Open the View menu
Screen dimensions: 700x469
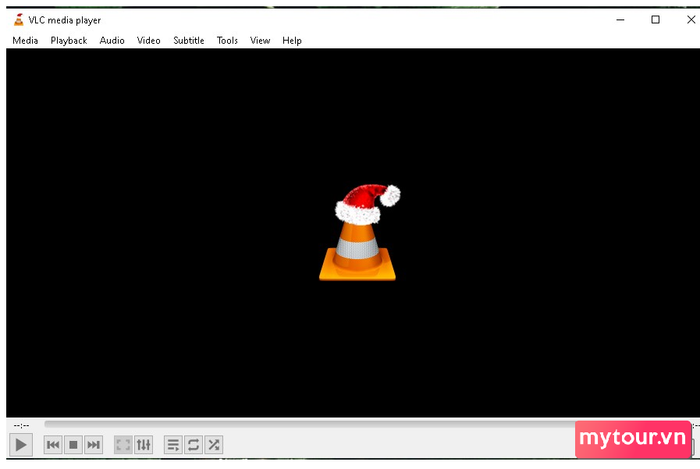point(260,41)
